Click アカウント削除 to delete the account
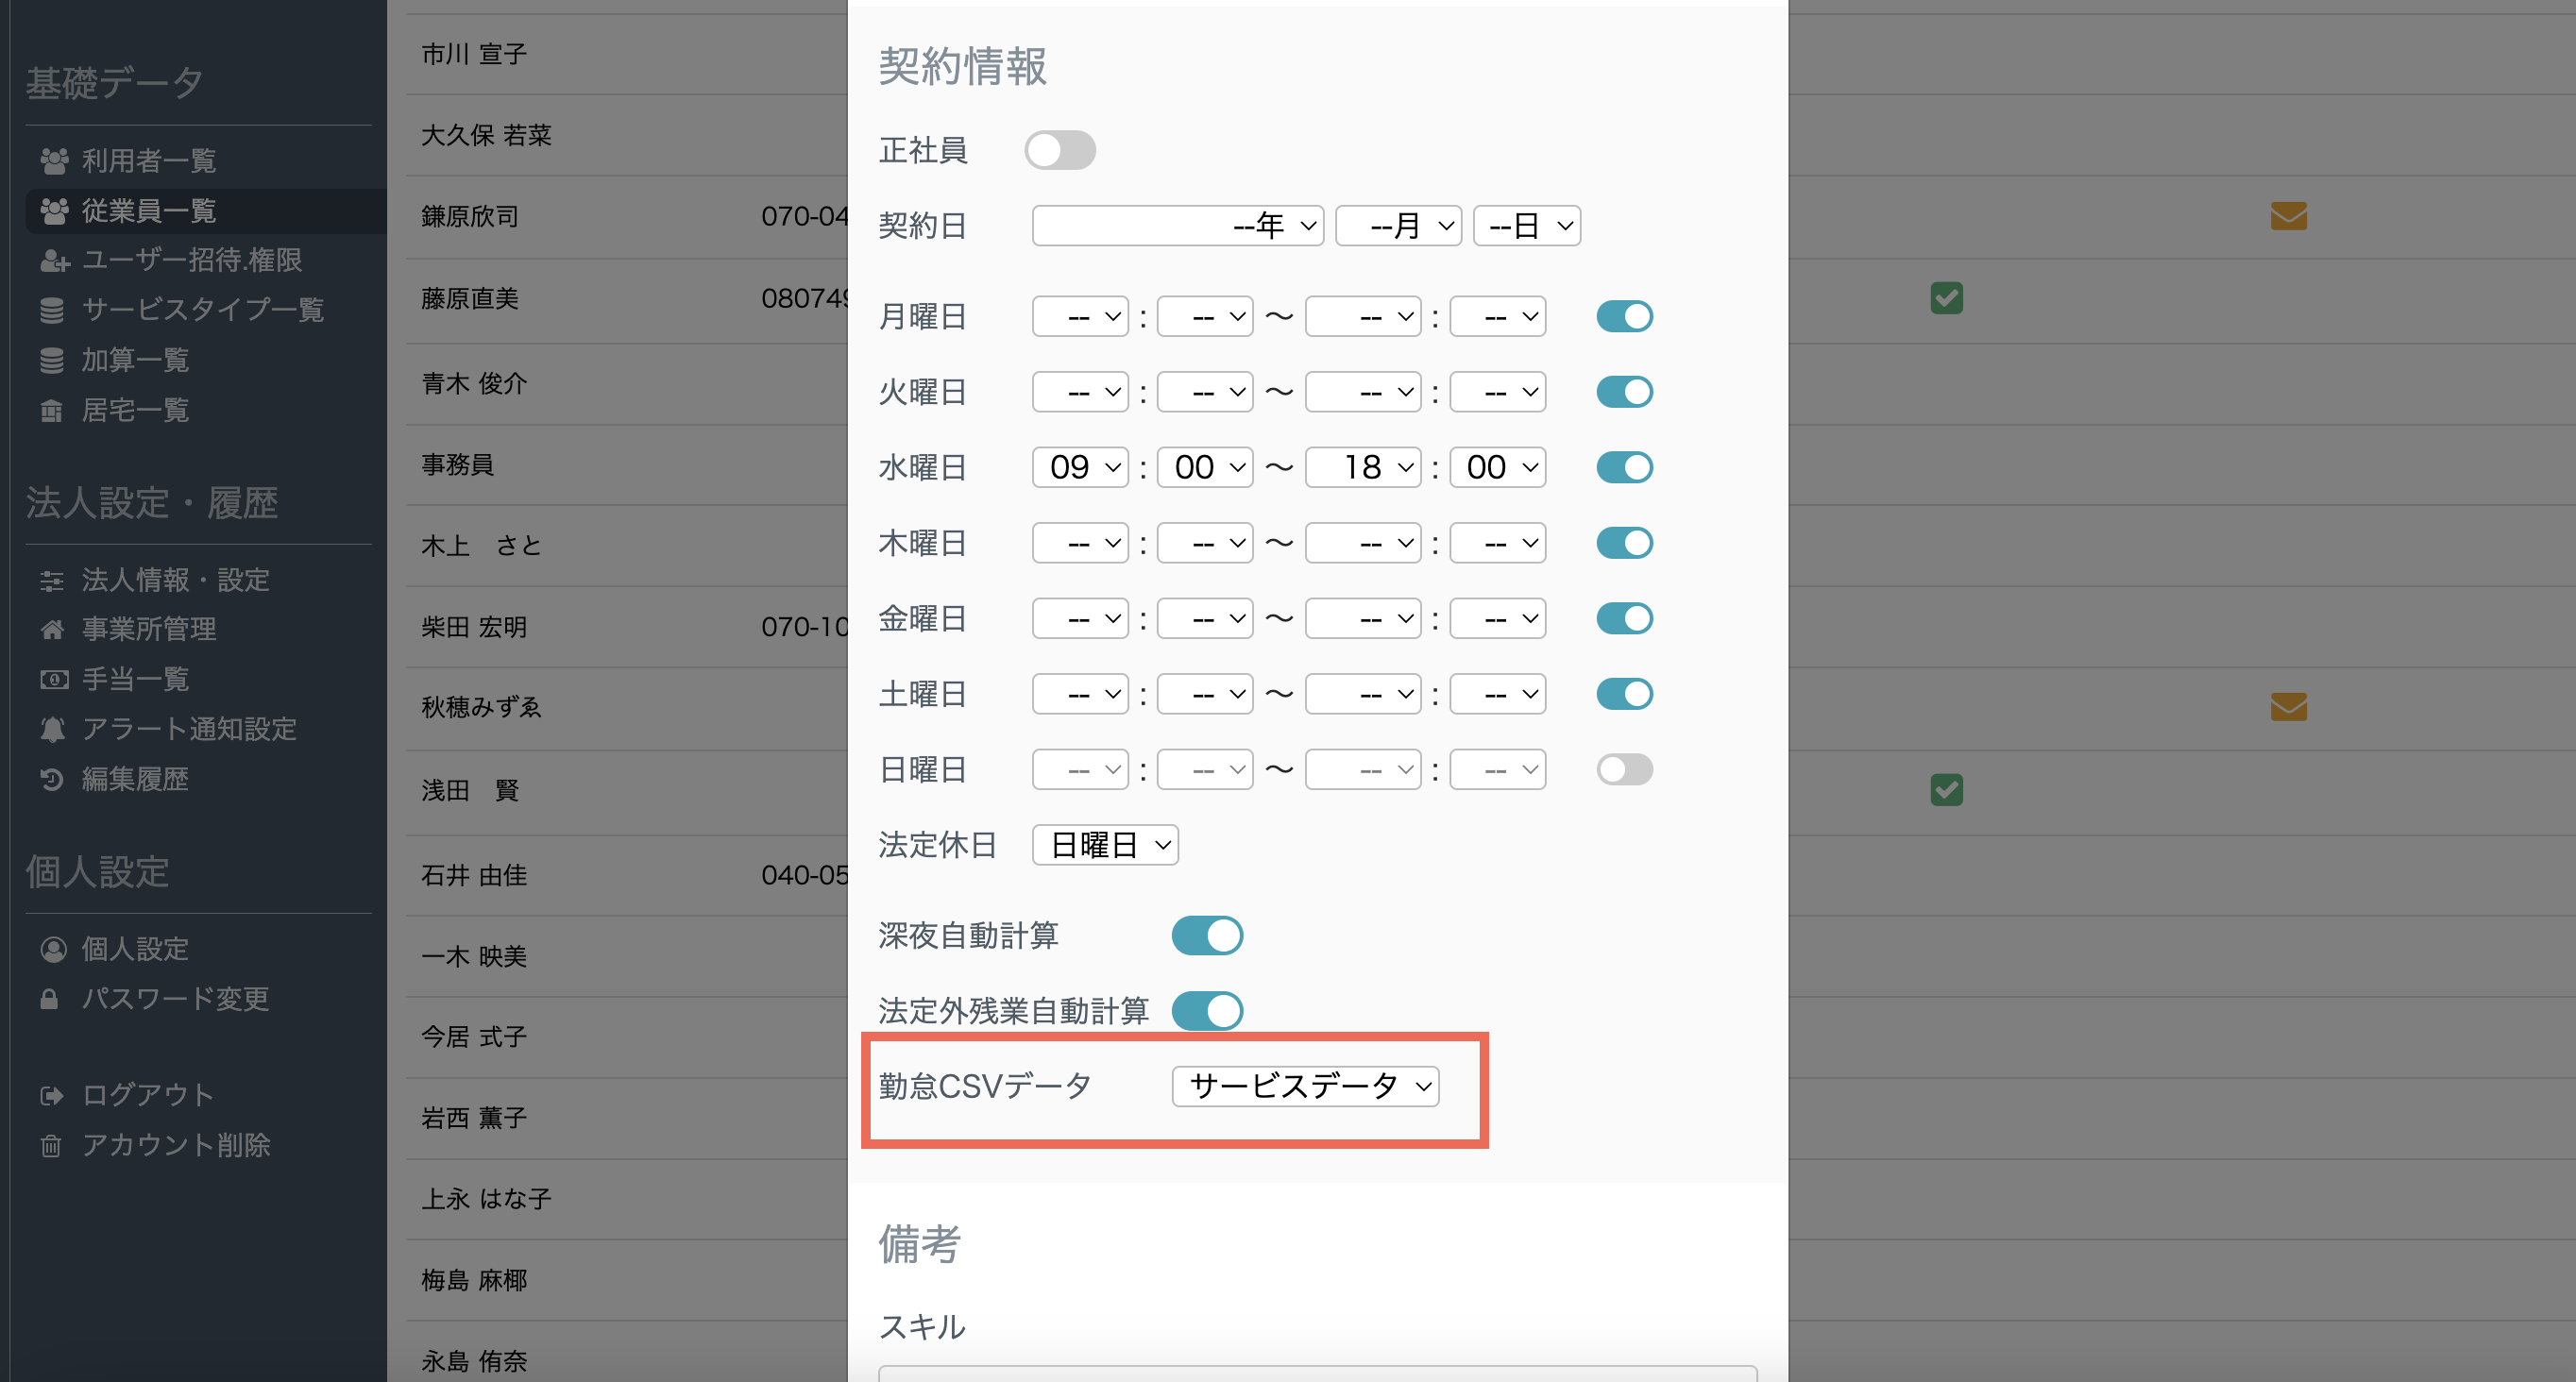2576x1382 pixels. (x=175, y=1145)
